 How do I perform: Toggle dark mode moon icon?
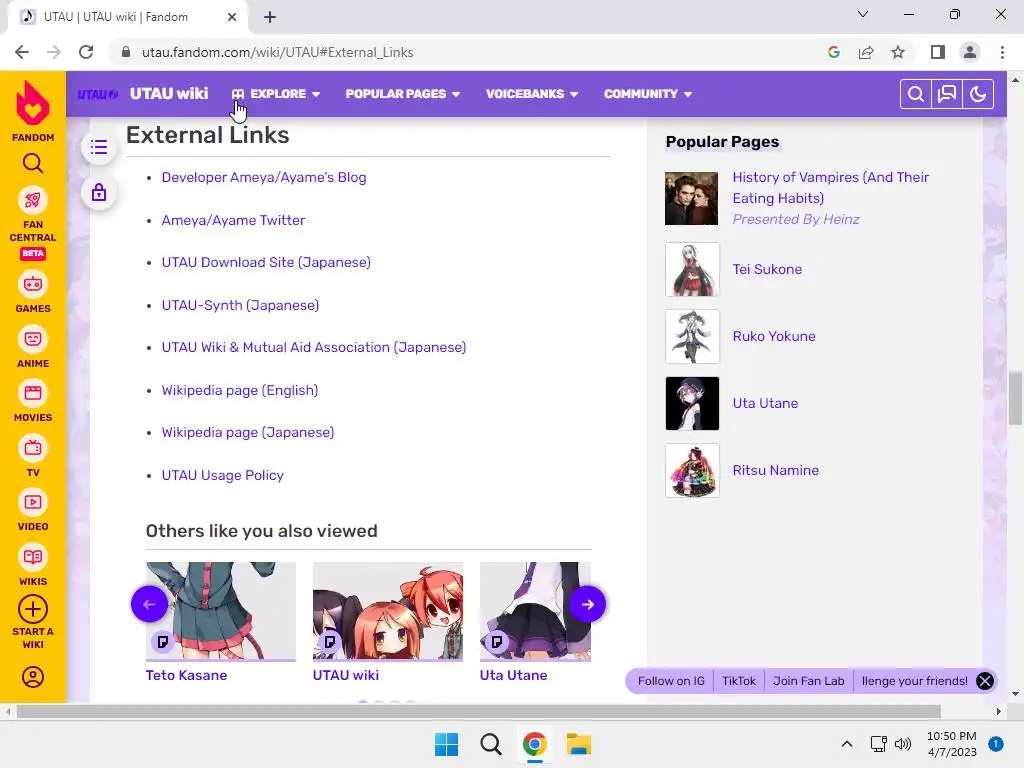(978, 94)
